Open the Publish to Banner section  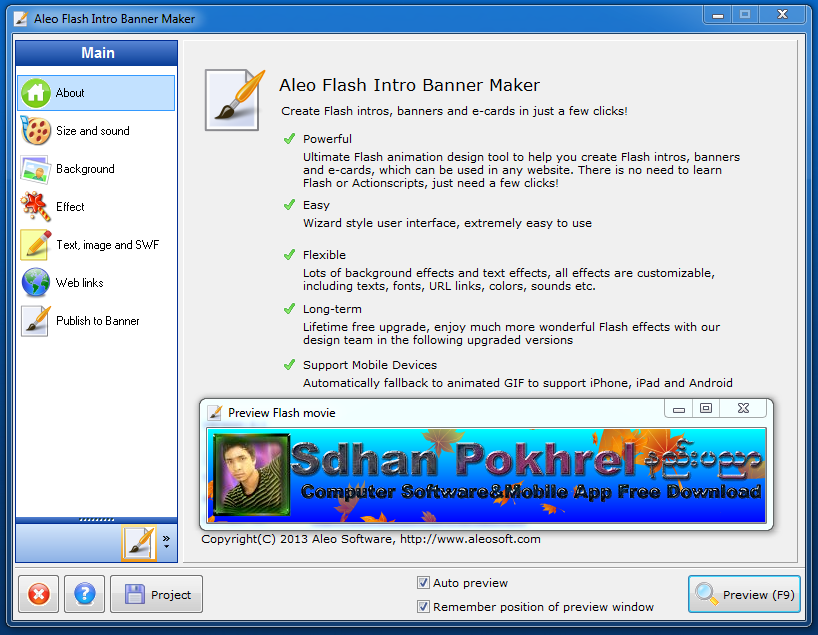pyautogui.click(x=97, y=321)
